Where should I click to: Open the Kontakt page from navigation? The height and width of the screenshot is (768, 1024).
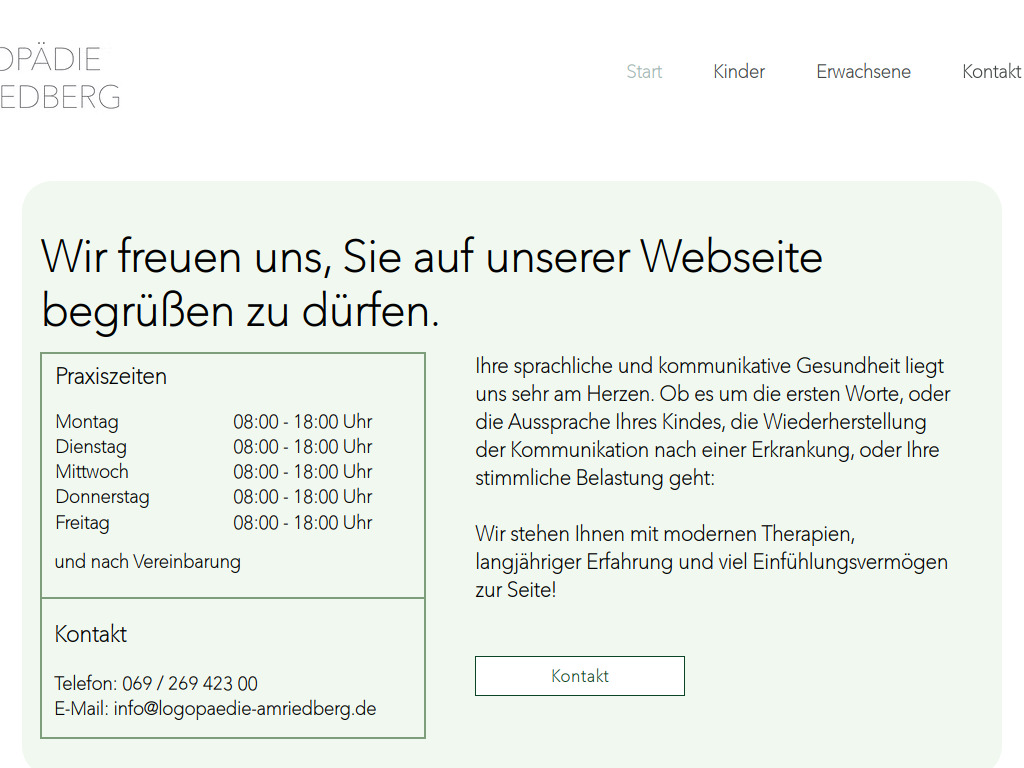991,71
